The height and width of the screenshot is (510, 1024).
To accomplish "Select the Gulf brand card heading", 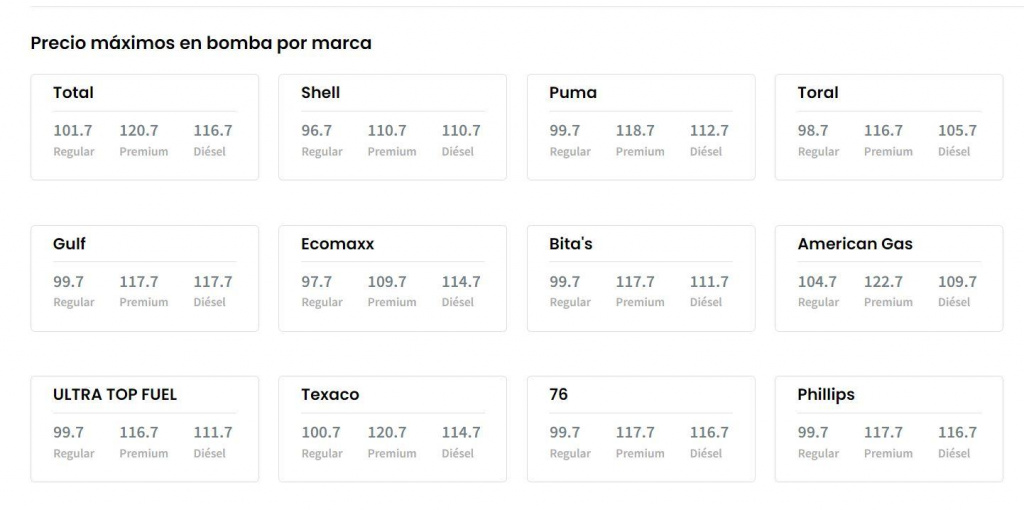I will [69, 244].
